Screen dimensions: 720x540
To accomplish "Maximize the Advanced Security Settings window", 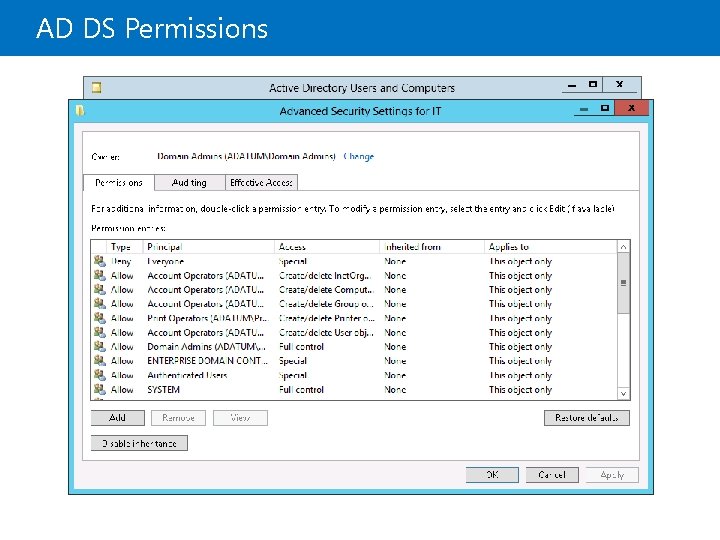I will click(605, 108).
